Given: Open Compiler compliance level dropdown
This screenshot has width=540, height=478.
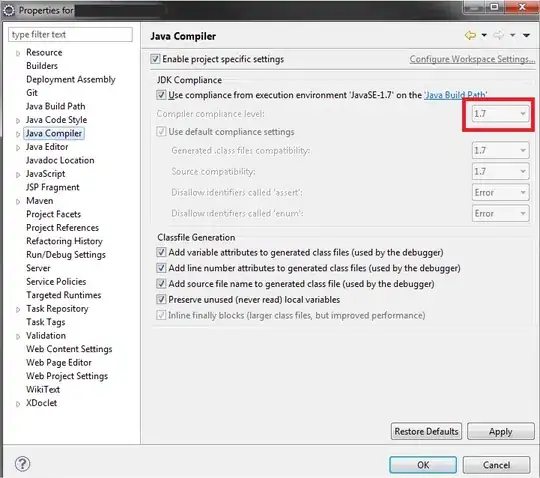Looking at the screenshot, I should pos(500,114).
